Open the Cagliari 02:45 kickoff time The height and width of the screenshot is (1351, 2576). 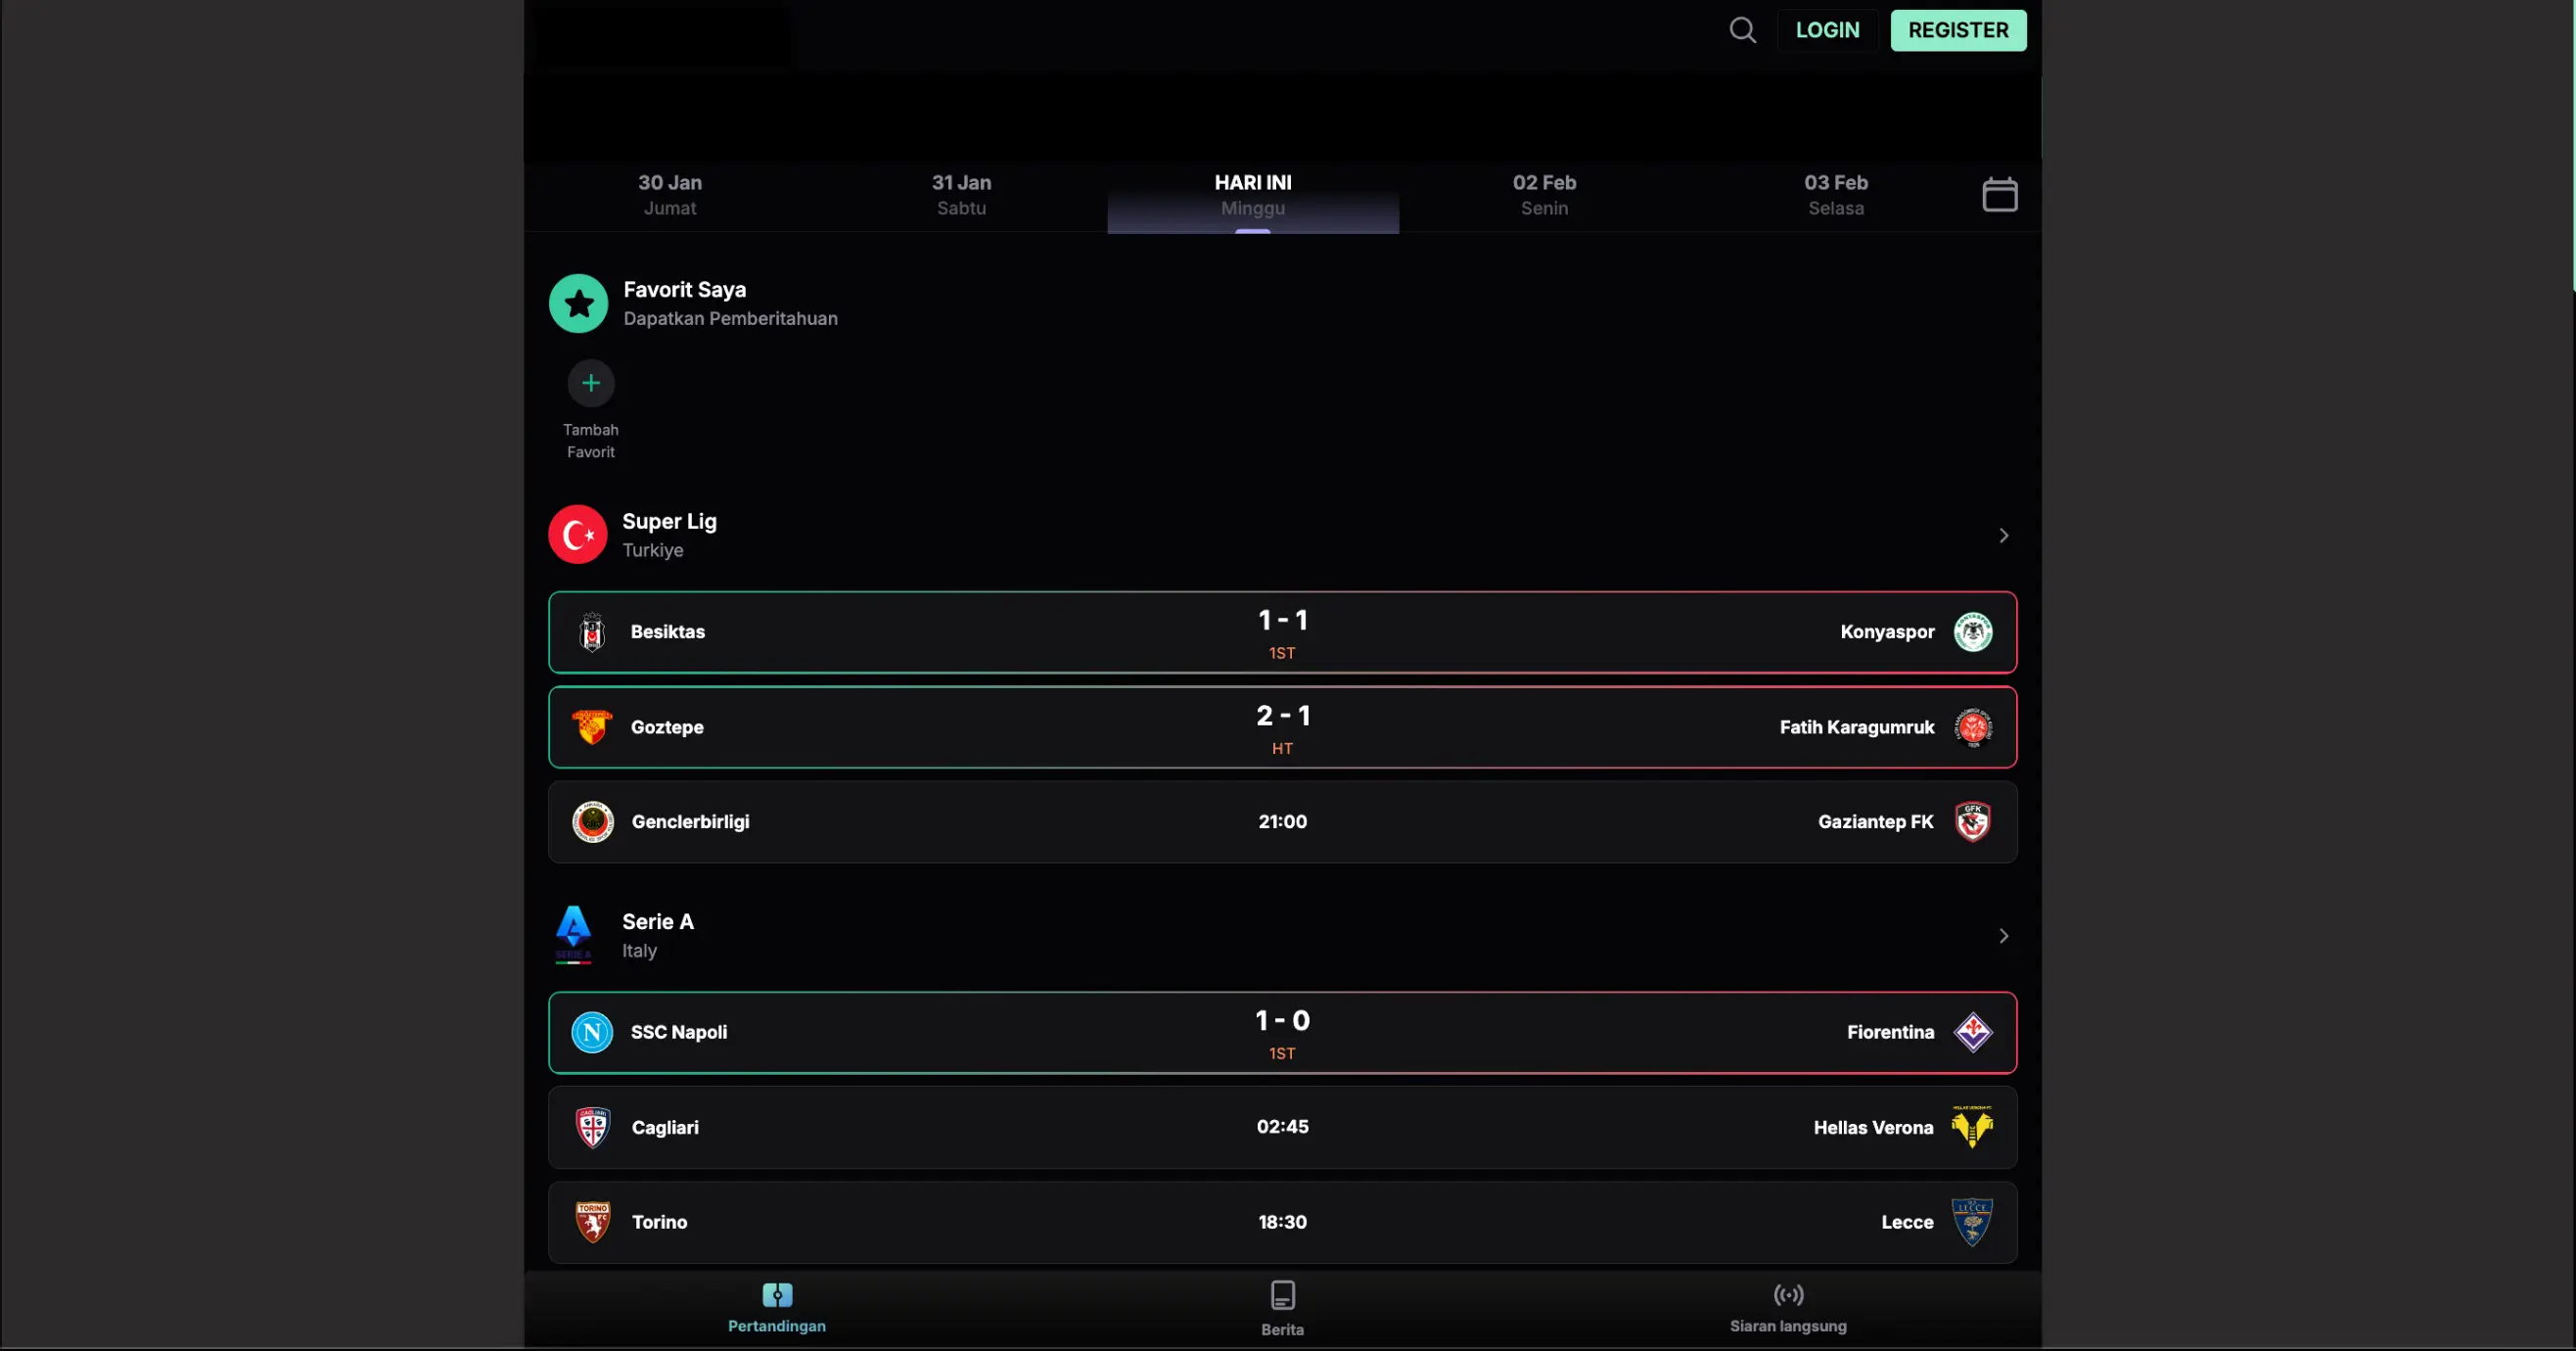pyautogui.click(x=1282, y=1127)
